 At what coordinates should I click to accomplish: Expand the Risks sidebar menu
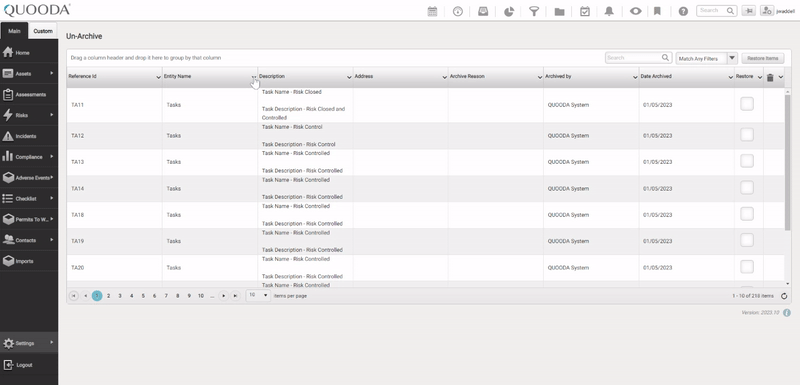click(x=29, y=115)
